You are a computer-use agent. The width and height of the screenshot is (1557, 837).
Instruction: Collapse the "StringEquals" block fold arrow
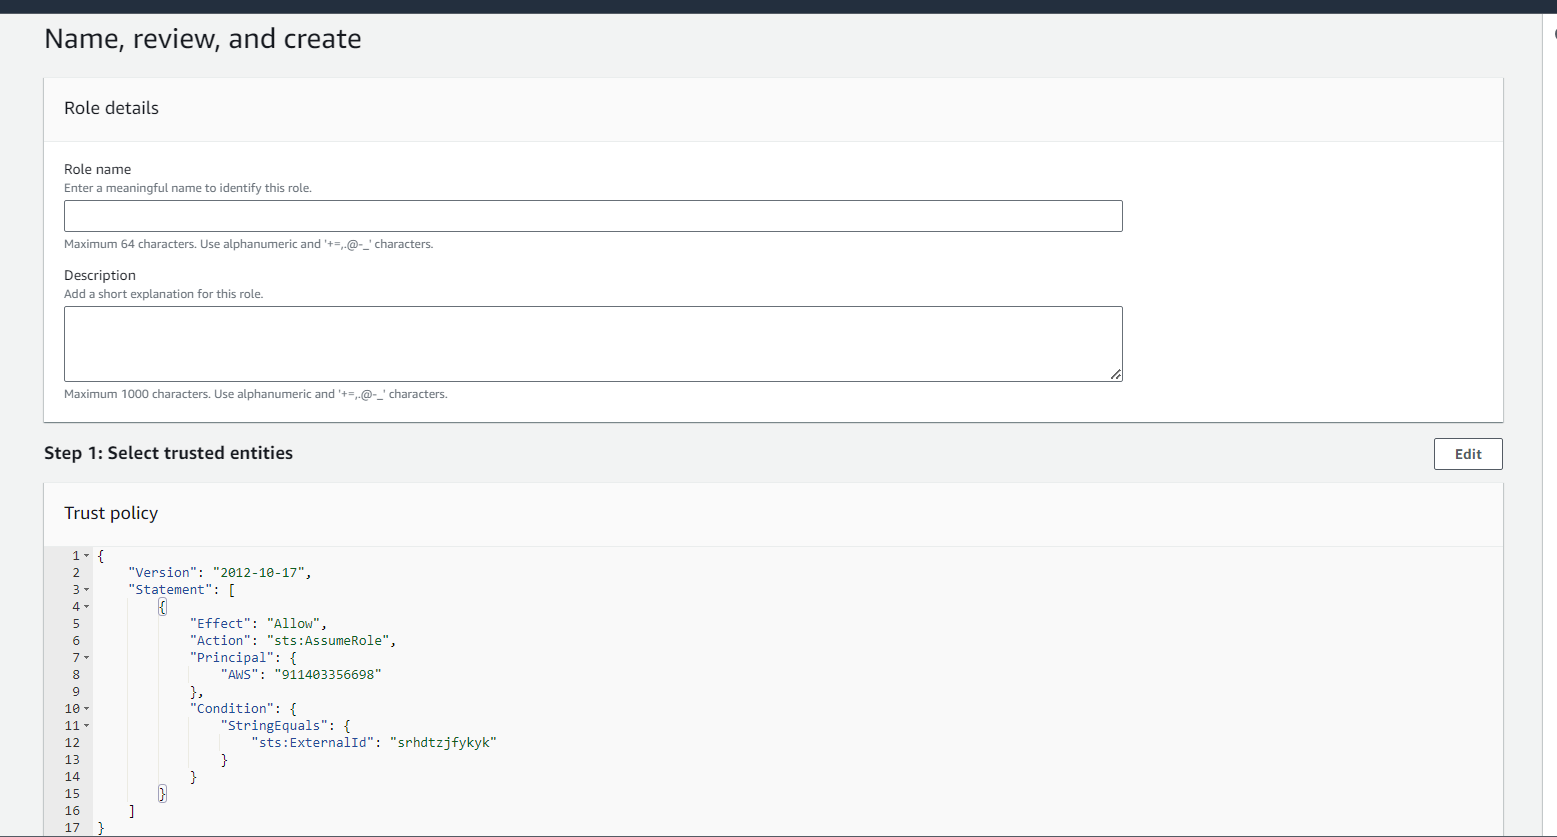(x=87, y=726)
